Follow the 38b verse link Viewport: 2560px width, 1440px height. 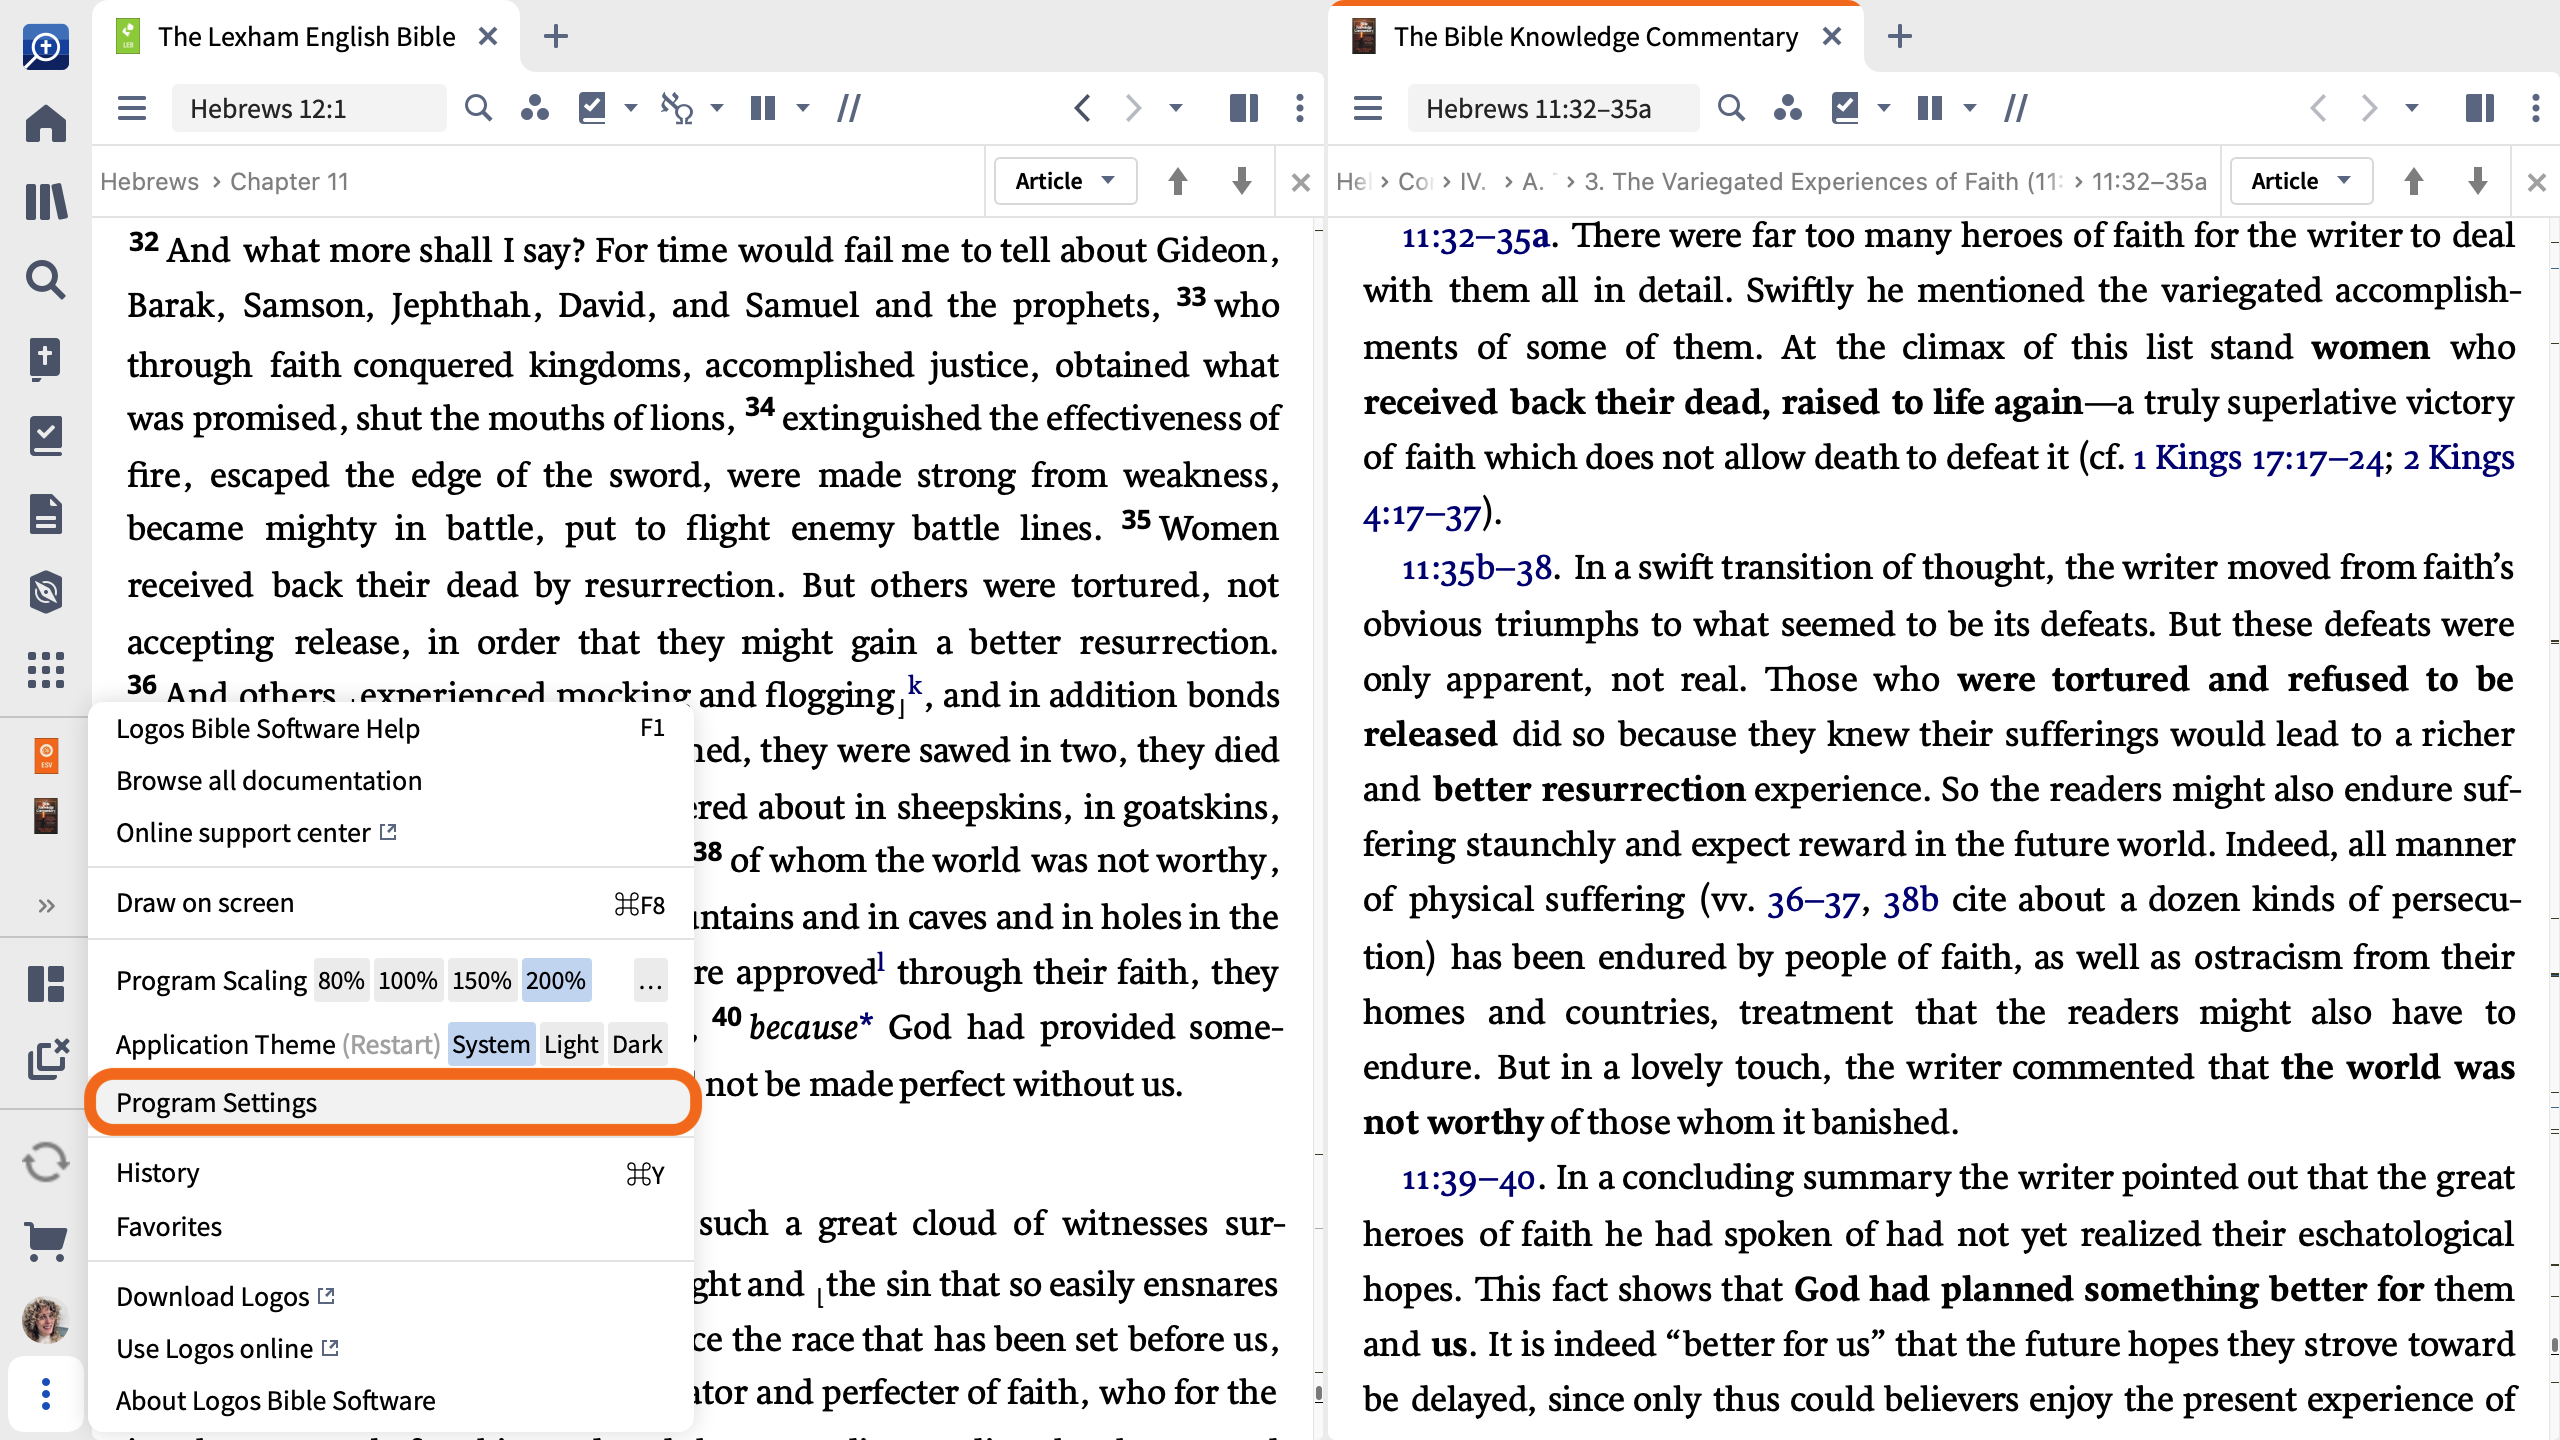[1911, 900]
